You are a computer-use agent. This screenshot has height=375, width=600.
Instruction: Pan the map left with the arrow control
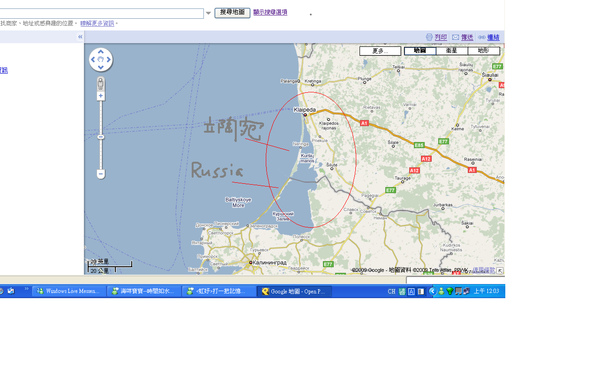coord(93,59)
